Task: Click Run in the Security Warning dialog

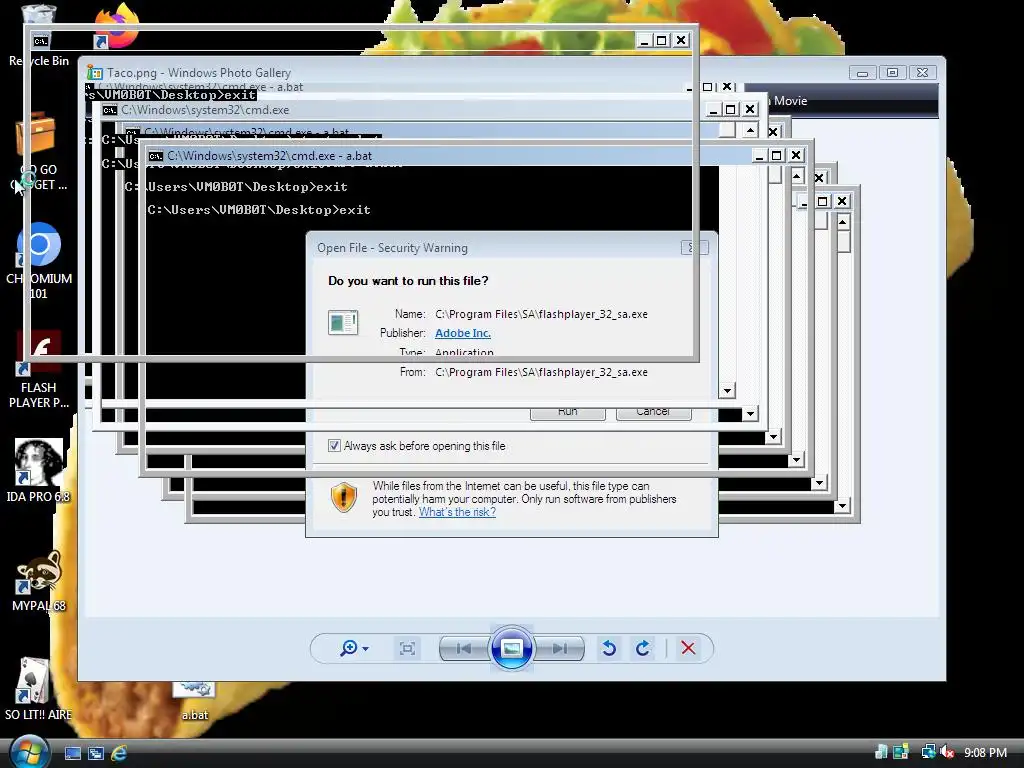Action: point(568,413)
